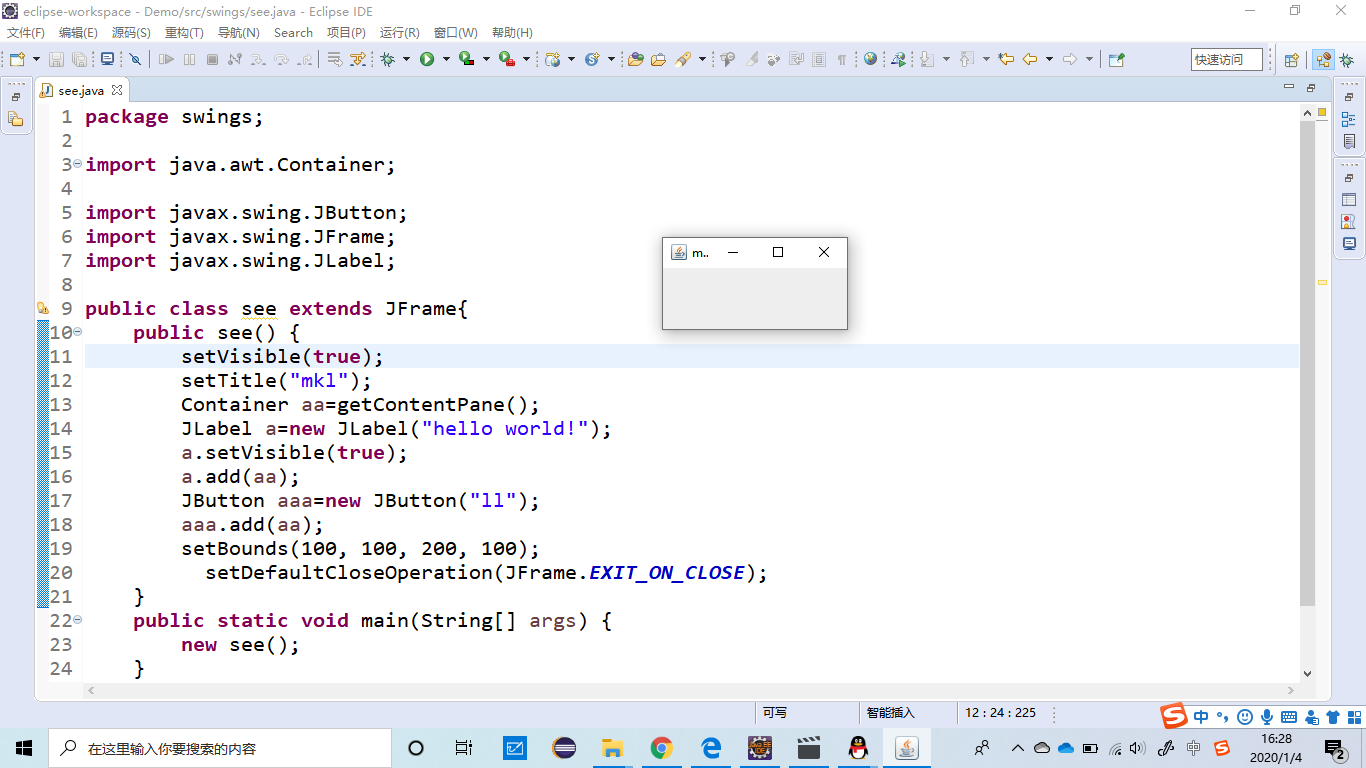Click the Step Over icon
Image resolution: width=1366 pixels, height=768 pixels.
point(281,59)
